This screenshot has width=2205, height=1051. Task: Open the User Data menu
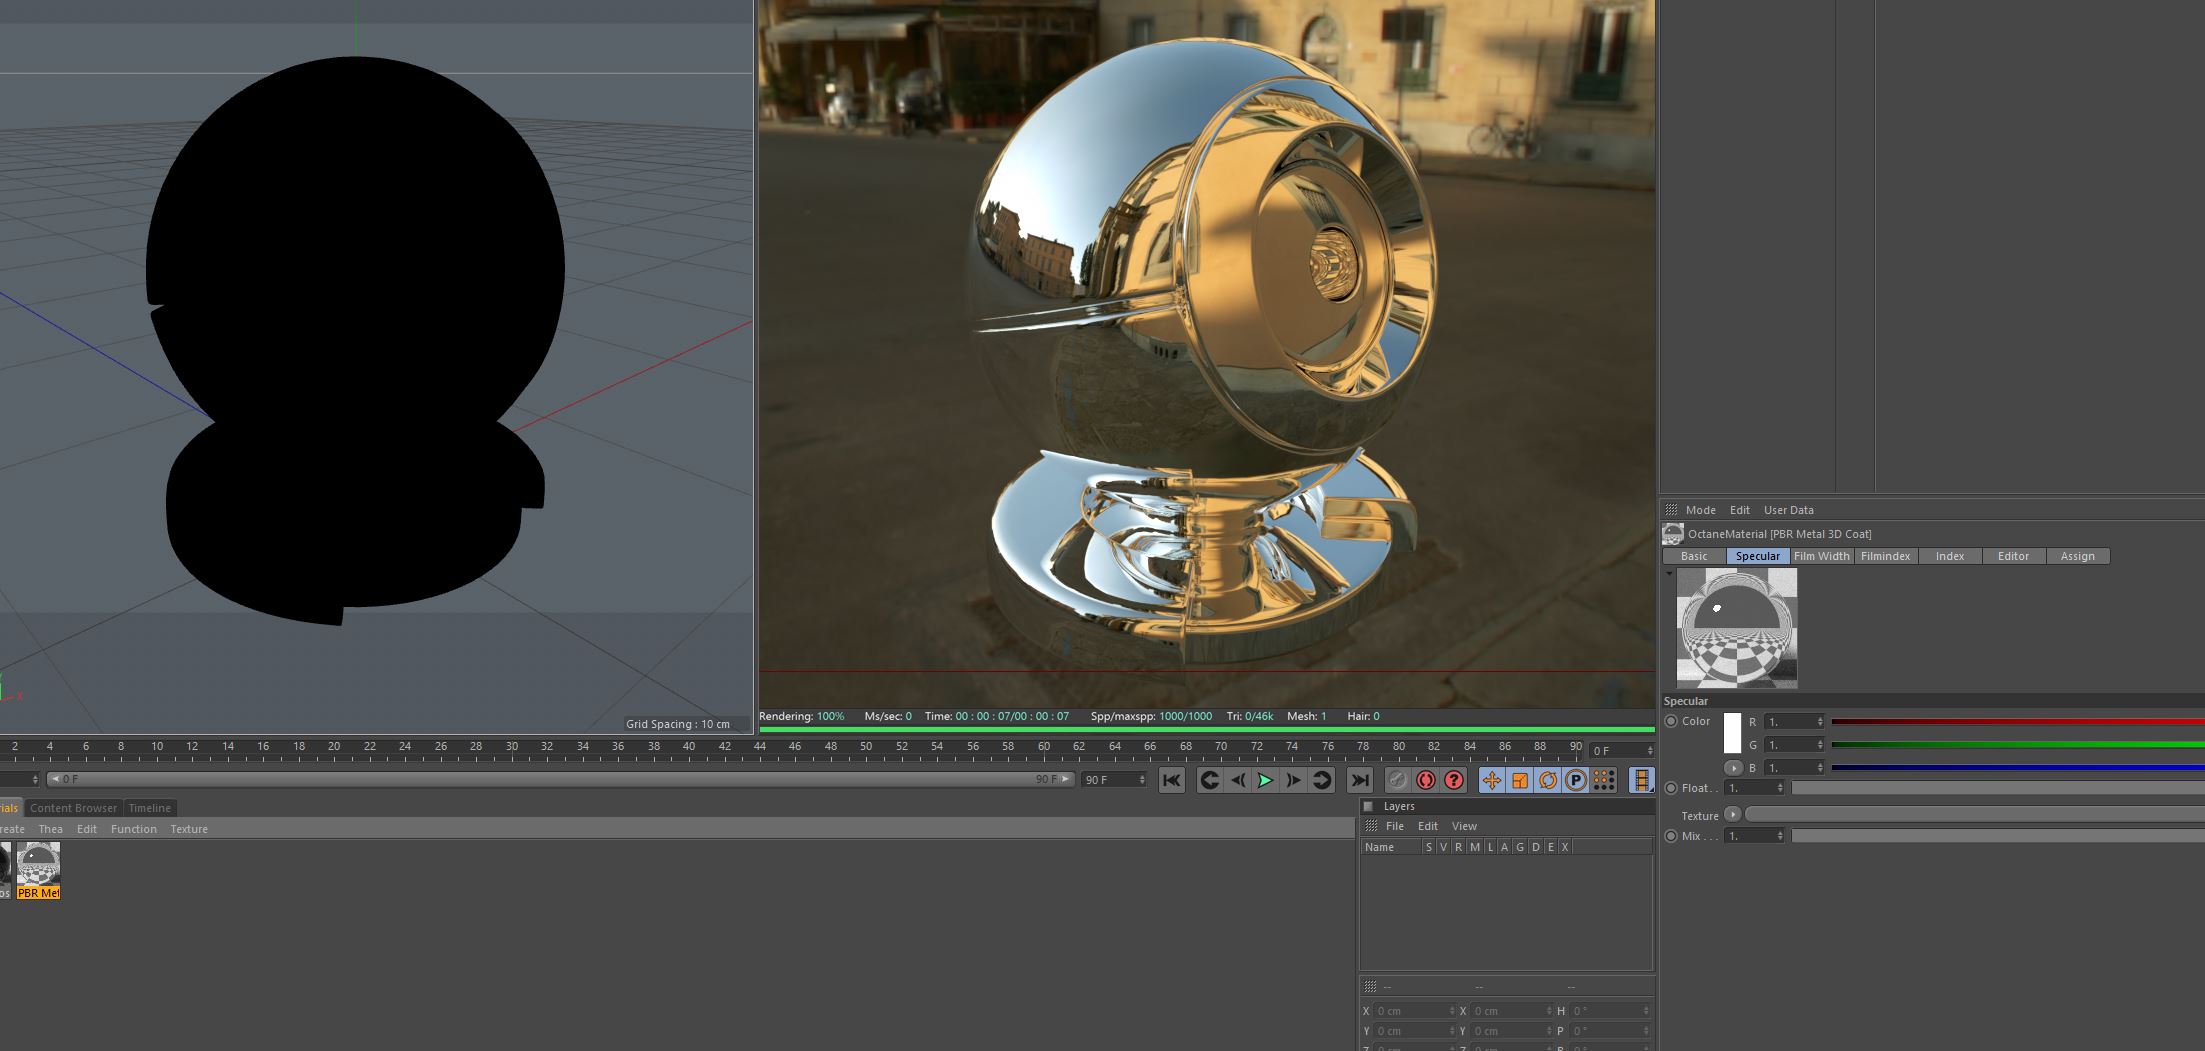(x=1788, y=510)
